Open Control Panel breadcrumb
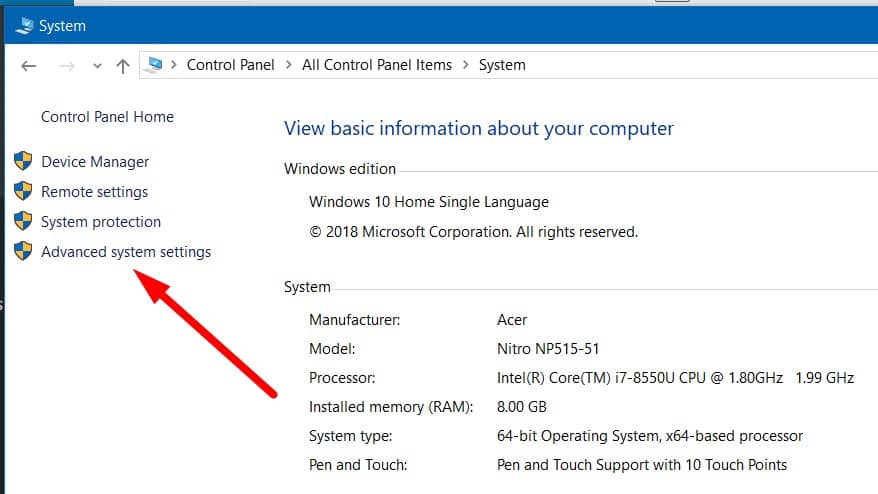 (x=231, y=65)
